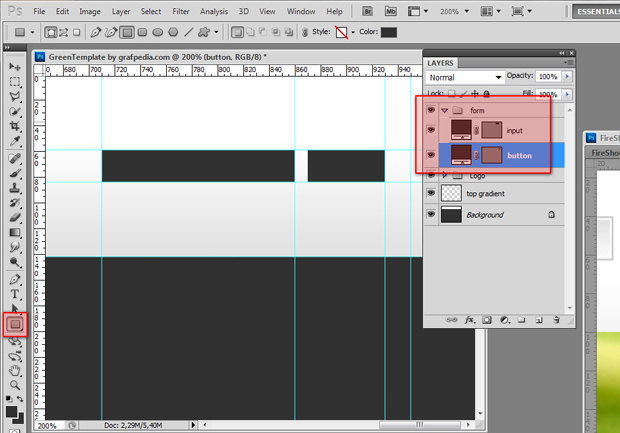
Task: Select the History Brush tool
Action: pyautogui.click(x=15, y=203)
